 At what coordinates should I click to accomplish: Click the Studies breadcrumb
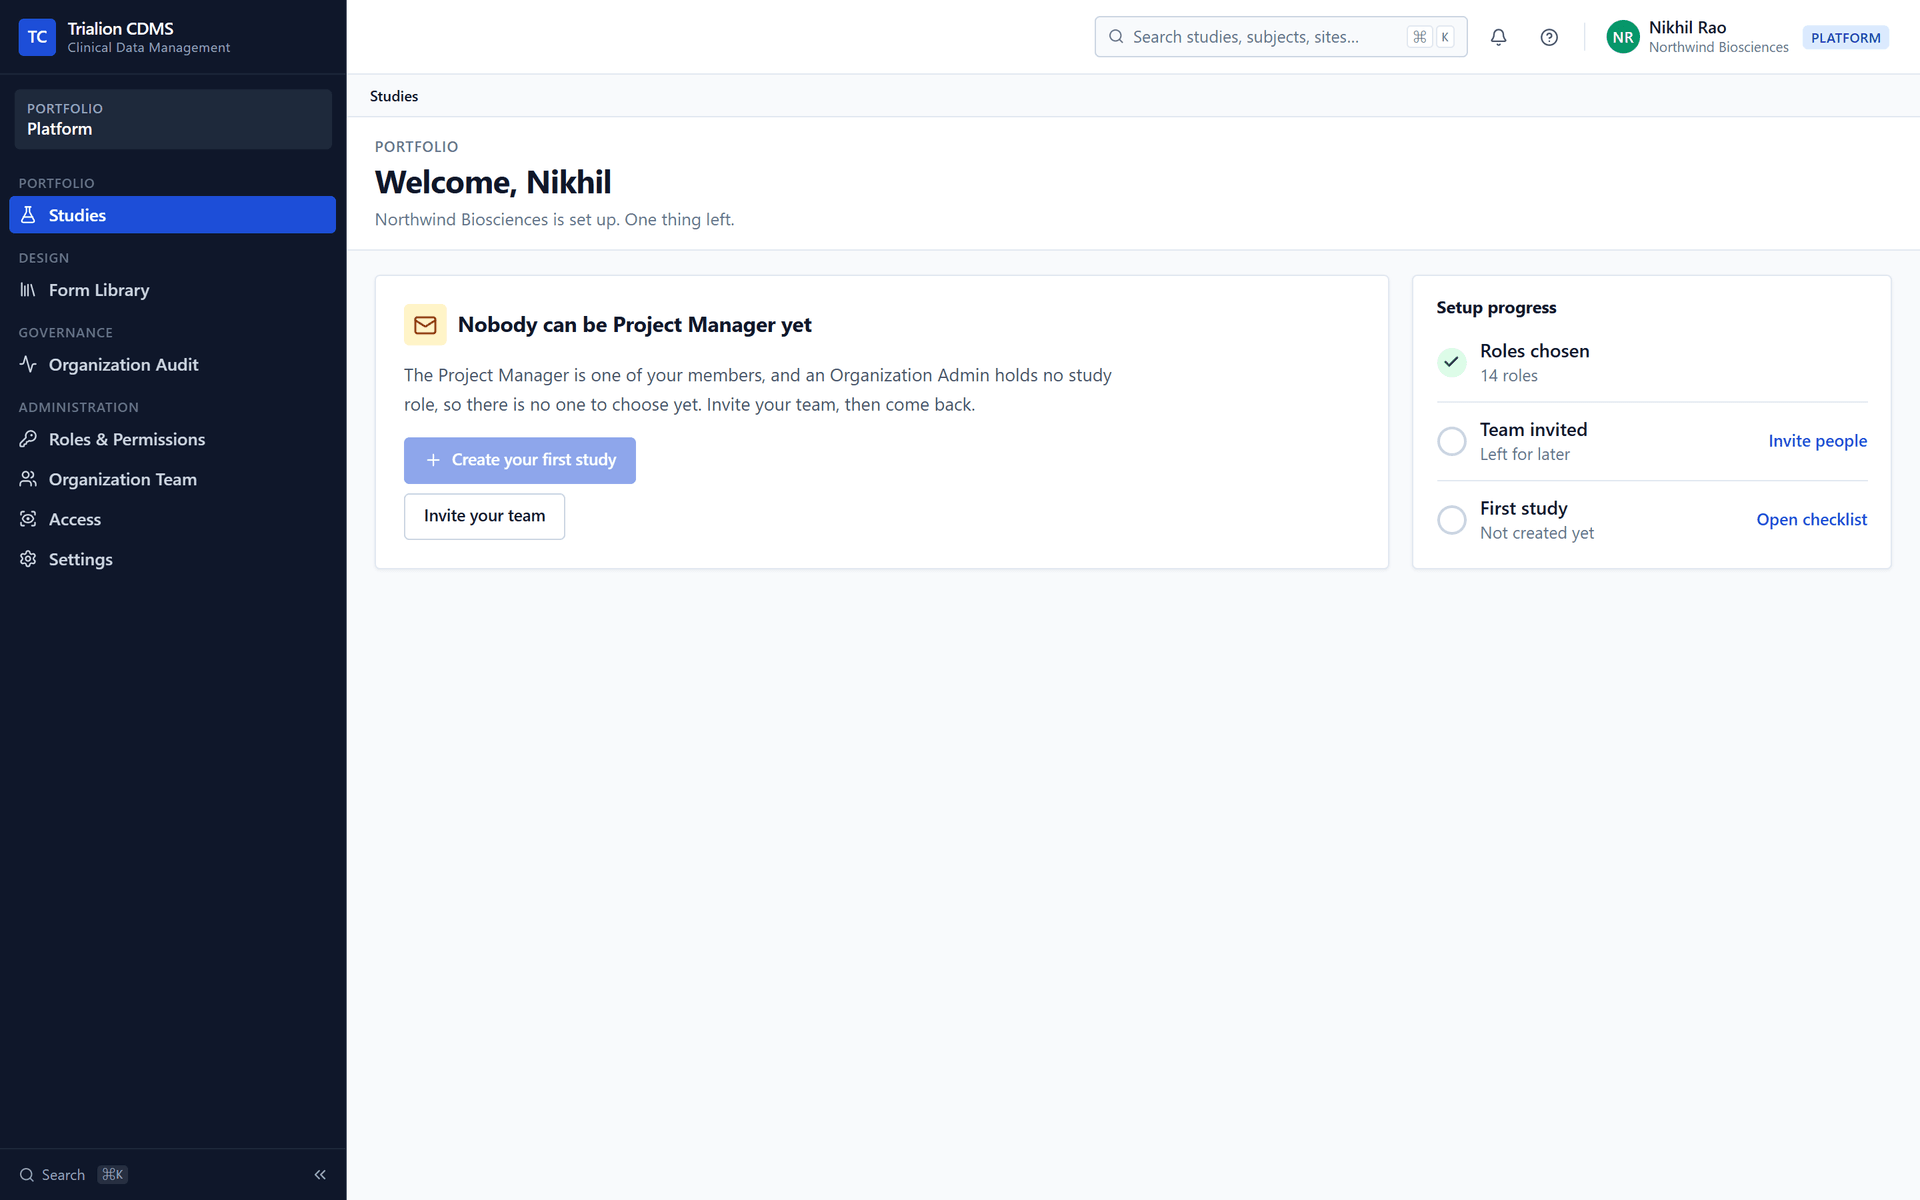(394, 96)
